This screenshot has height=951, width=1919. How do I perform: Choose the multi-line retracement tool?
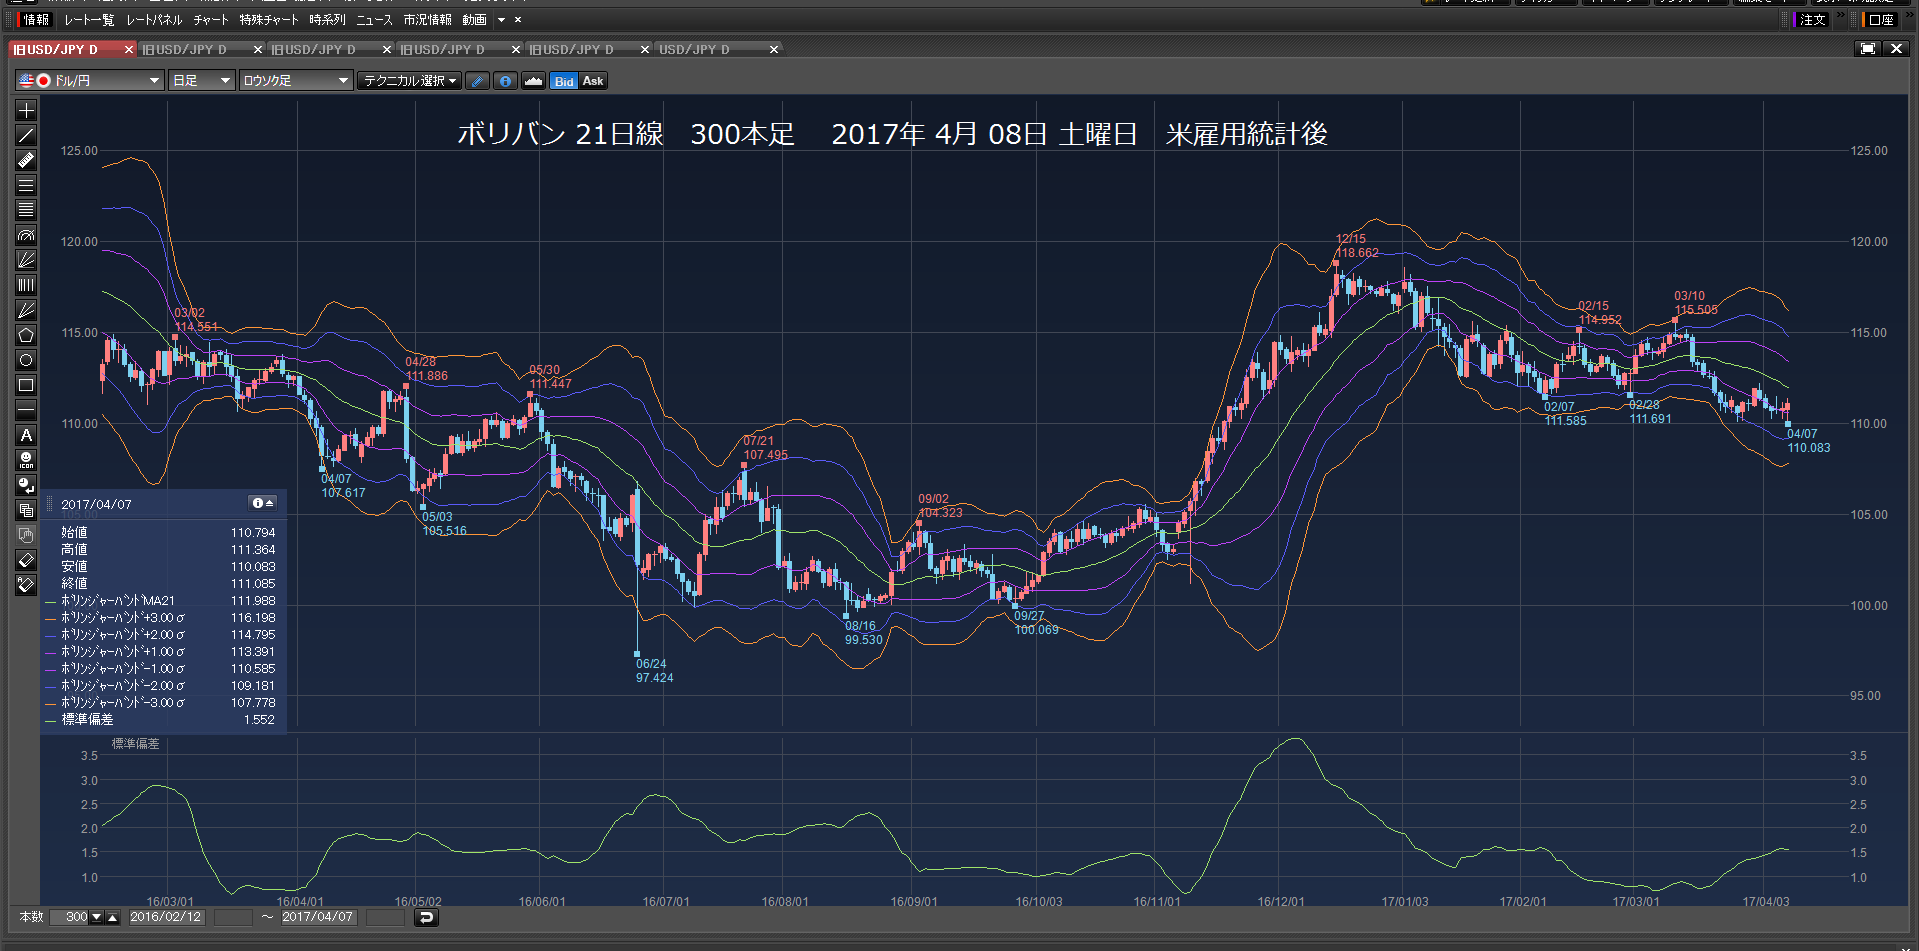coord(26,210)
